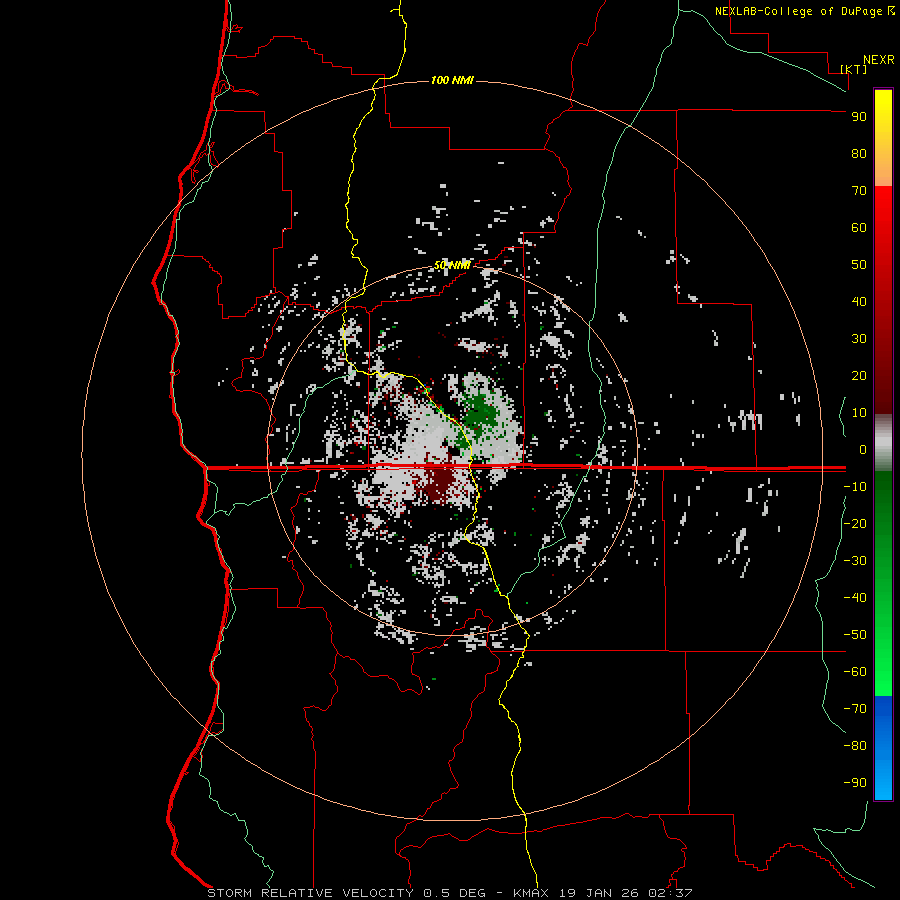
Task: Click the "NEXR" label above the color scale
Action: coord(878,60)
